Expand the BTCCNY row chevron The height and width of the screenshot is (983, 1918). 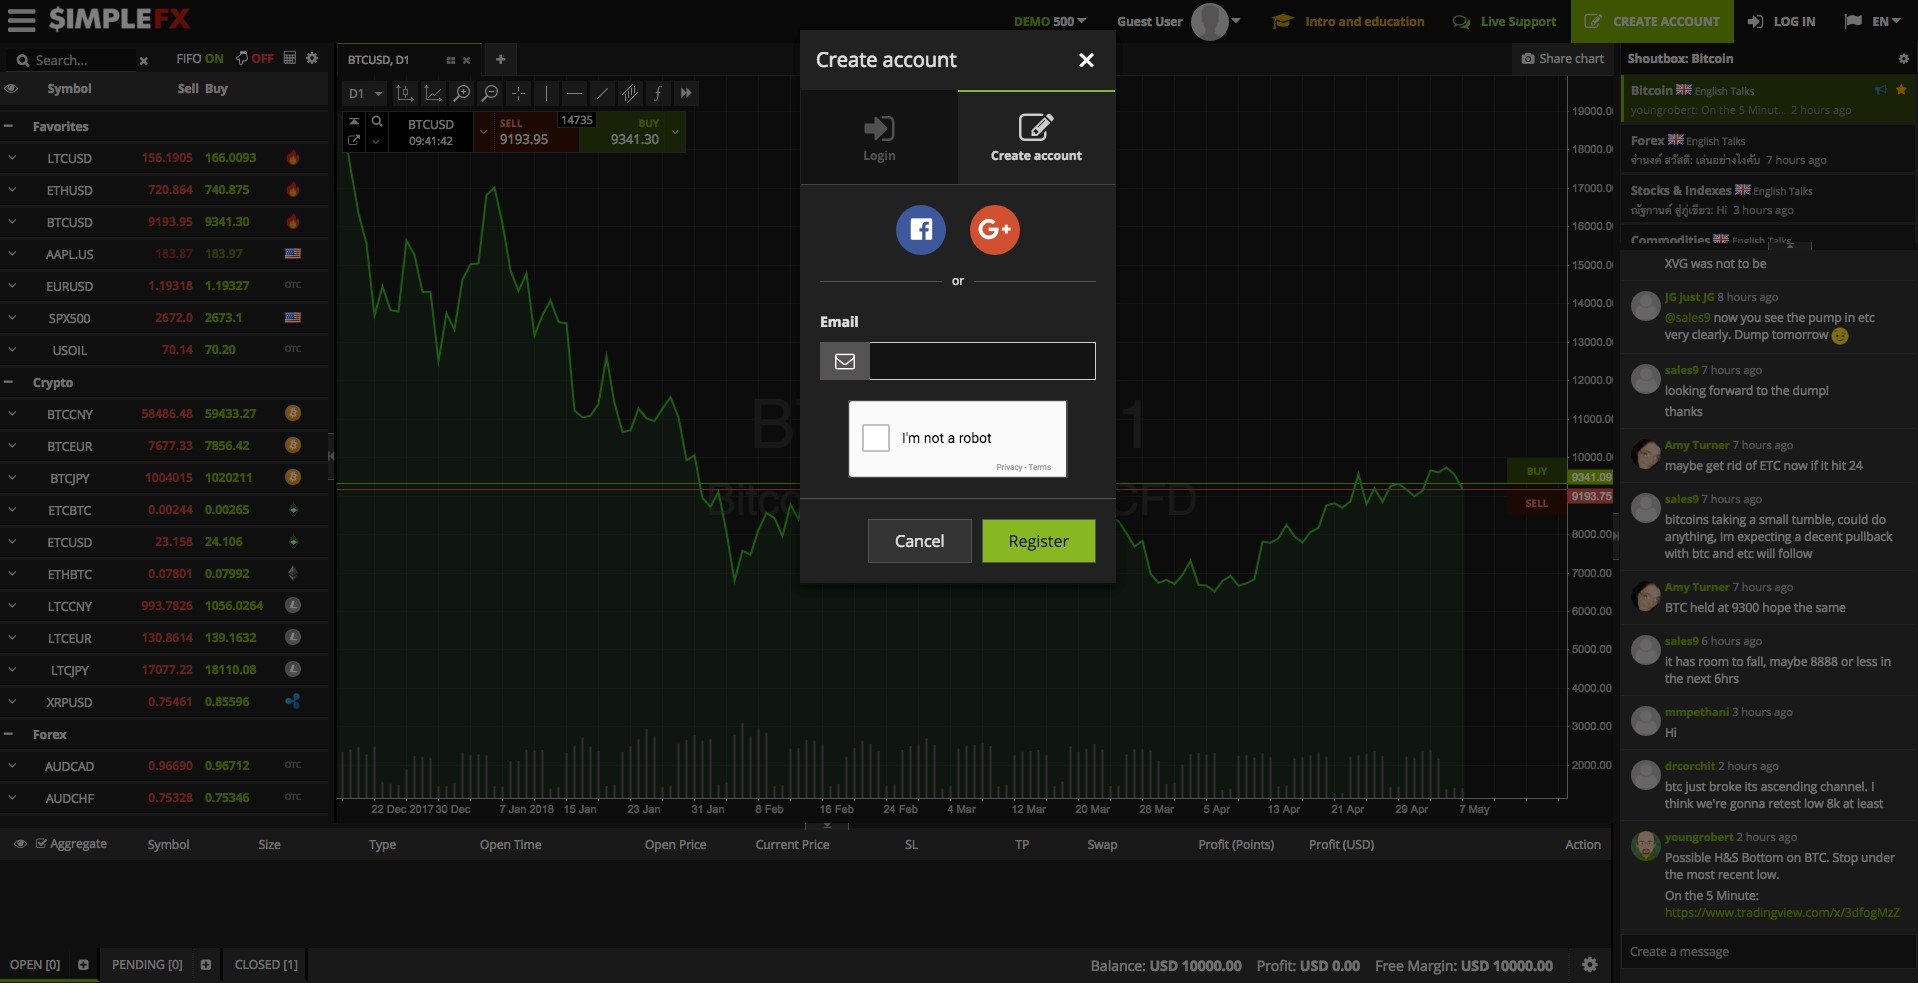[12, 413]
